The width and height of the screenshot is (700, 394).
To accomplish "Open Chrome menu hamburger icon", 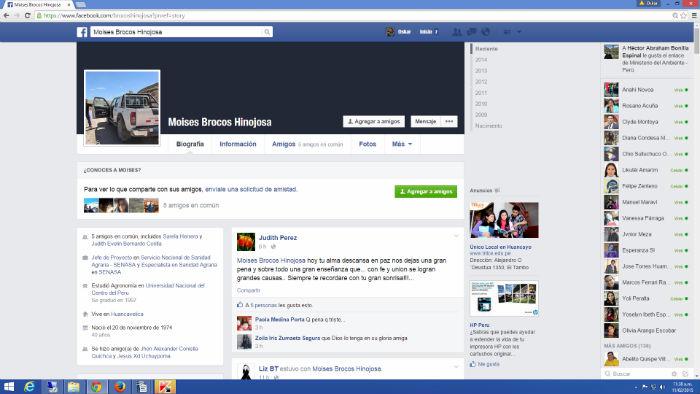I will [694, 15].
